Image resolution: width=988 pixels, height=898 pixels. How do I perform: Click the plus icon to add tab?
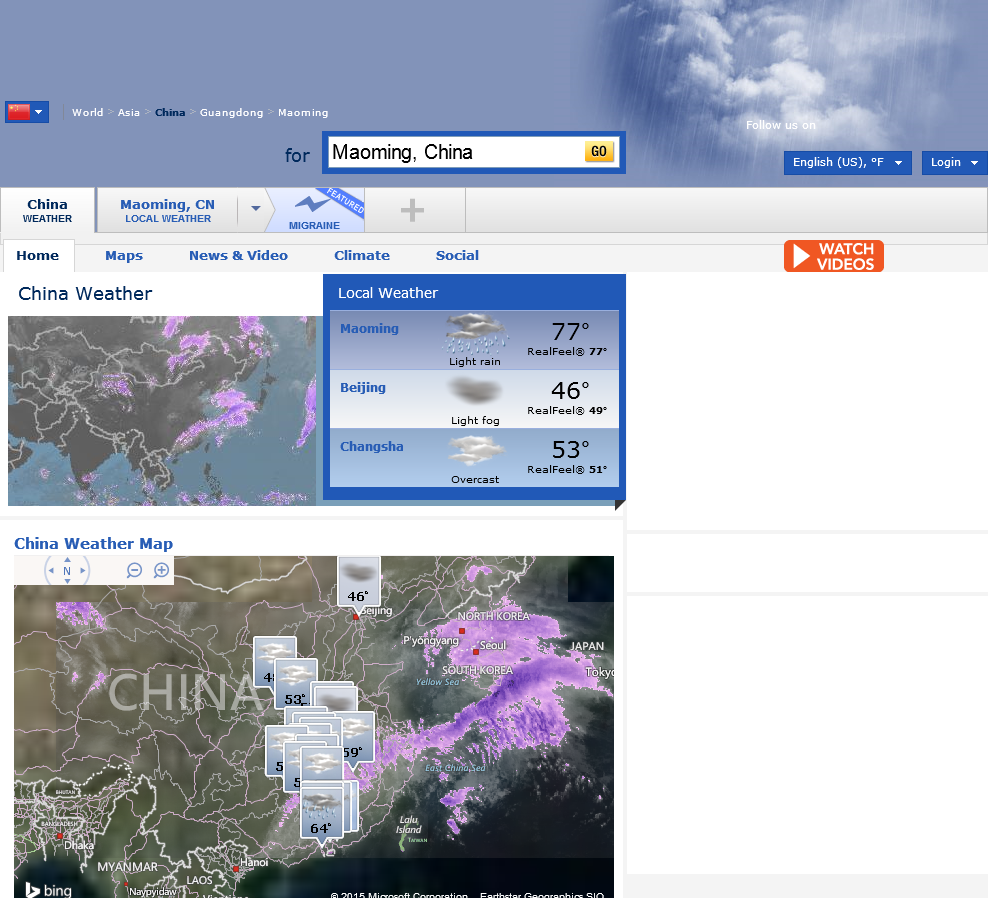[412, 210]
